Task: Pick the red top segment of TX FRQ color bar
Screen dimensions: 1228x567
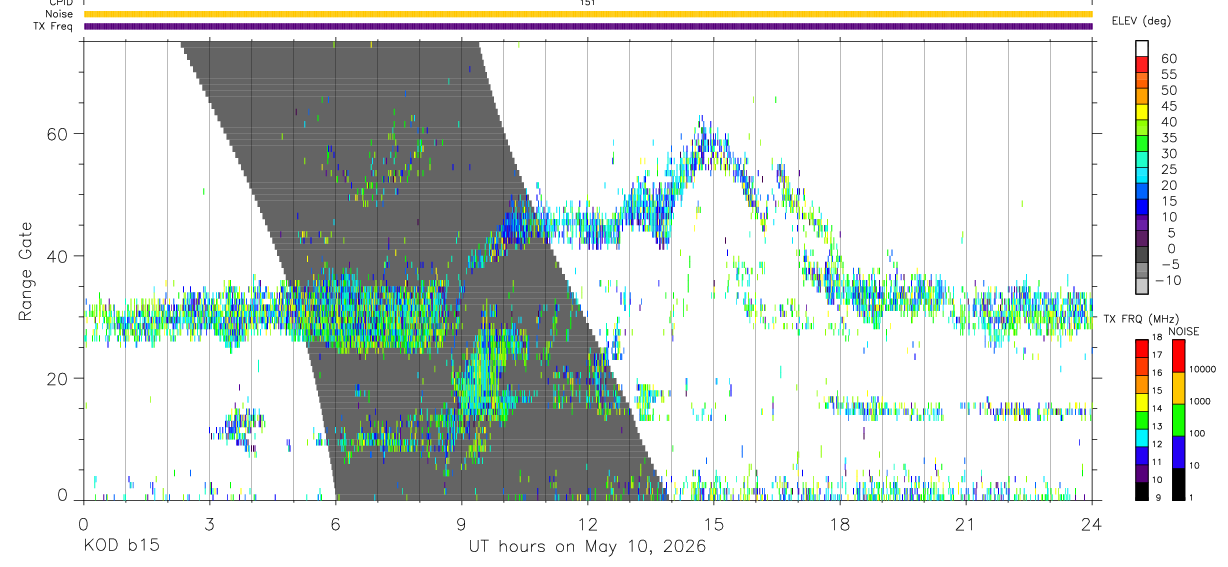Action: [1142, 349]
